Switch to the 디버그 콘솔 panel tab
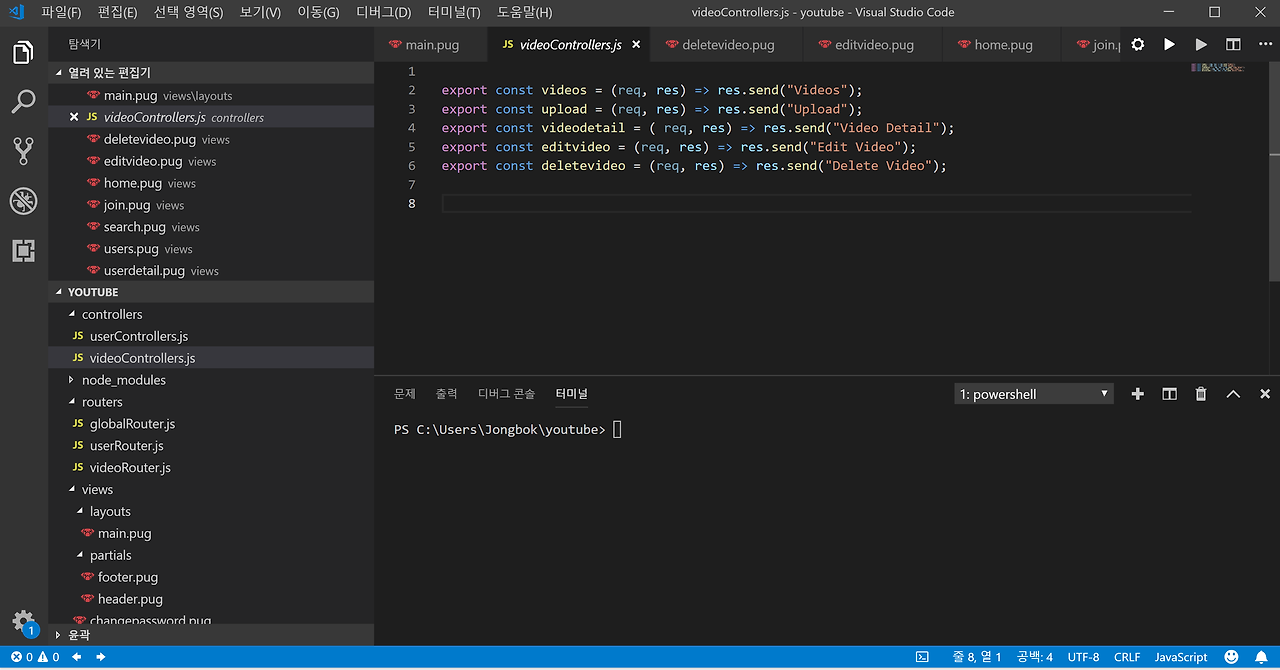 (x=506, y=394)
